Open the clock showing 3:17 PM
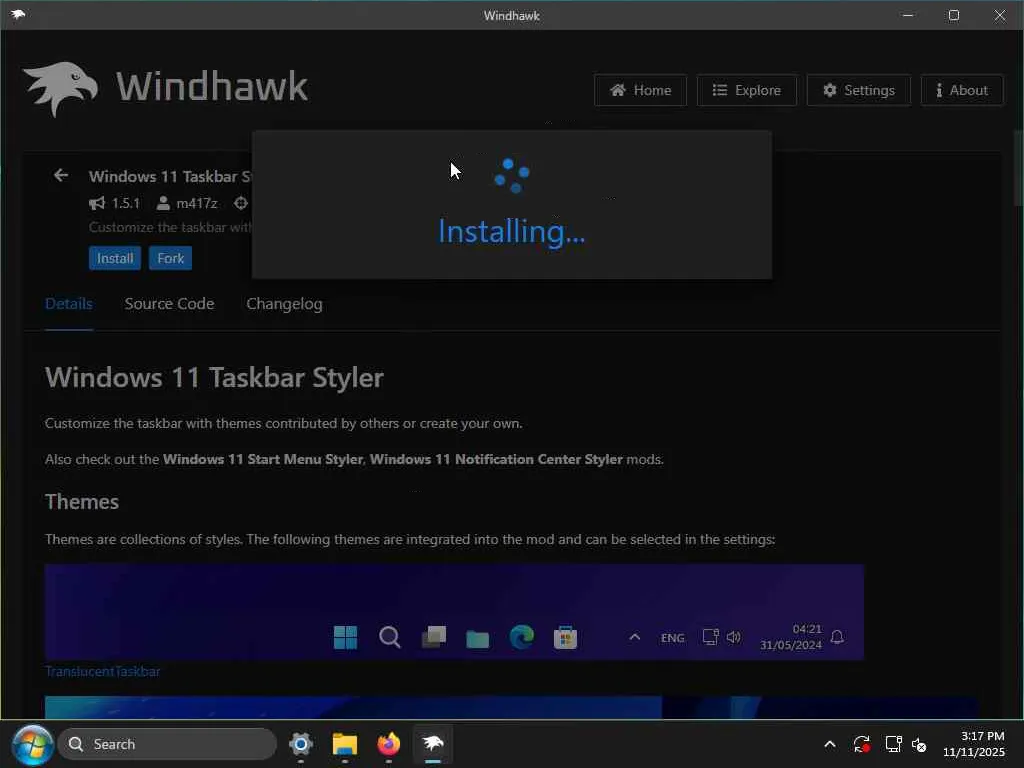This screenshot has width=1024, height=768. click(x=974, y=744)
